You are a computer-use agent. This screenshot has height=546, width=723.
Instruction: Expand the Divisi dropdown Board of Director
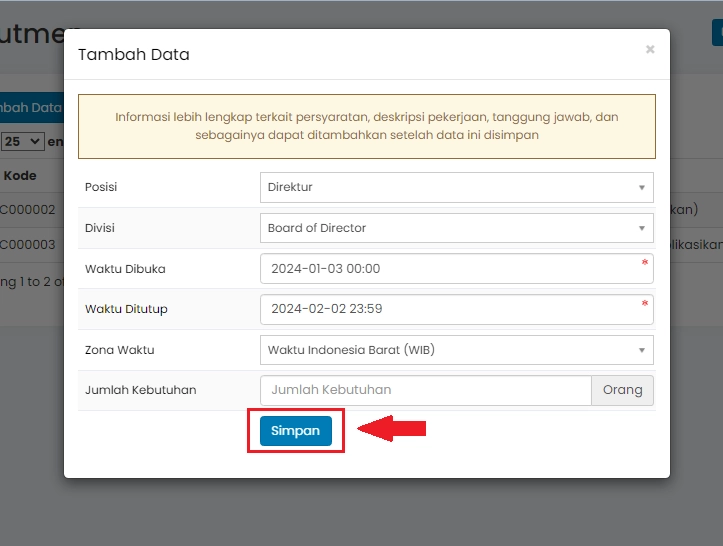[456, 228]
